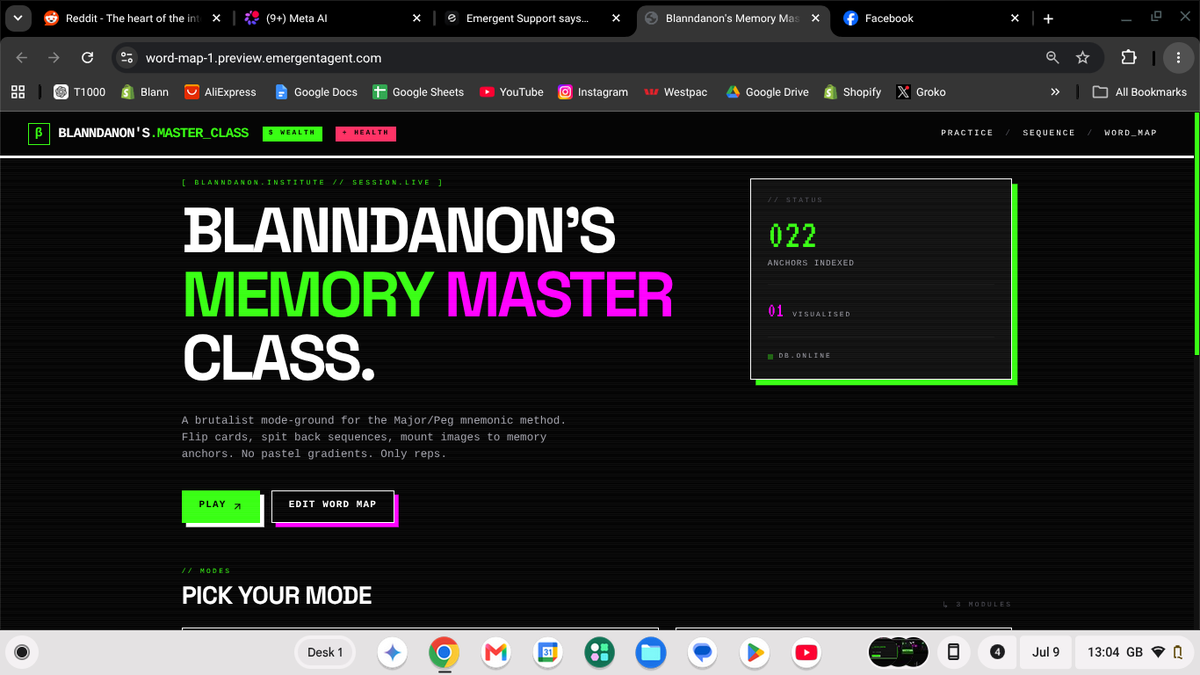Image resolution: width=1200 pixels, height=675 pixels.
Task: Open the tab search dropdown arrow
Action: [16, 18]
